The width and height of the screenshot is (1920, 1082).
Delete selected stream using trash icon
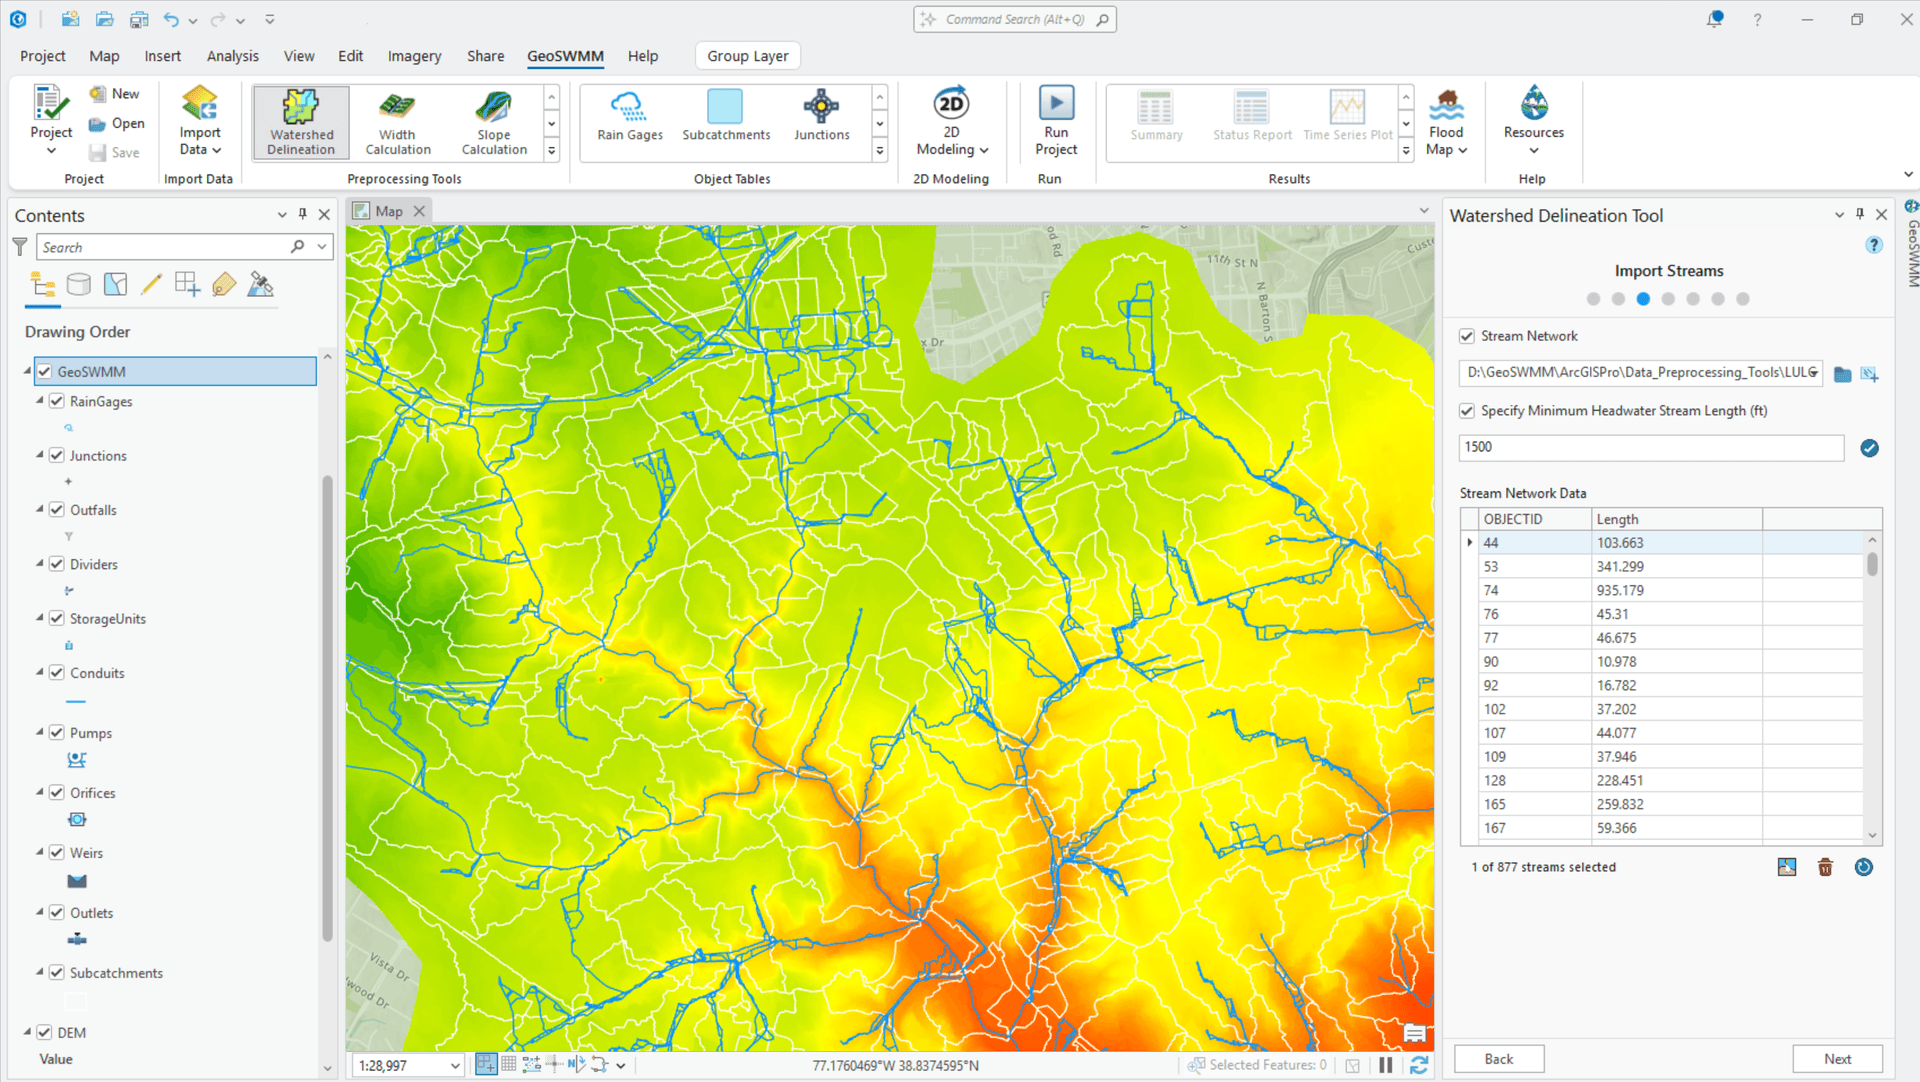click(x=1825, y=867)
